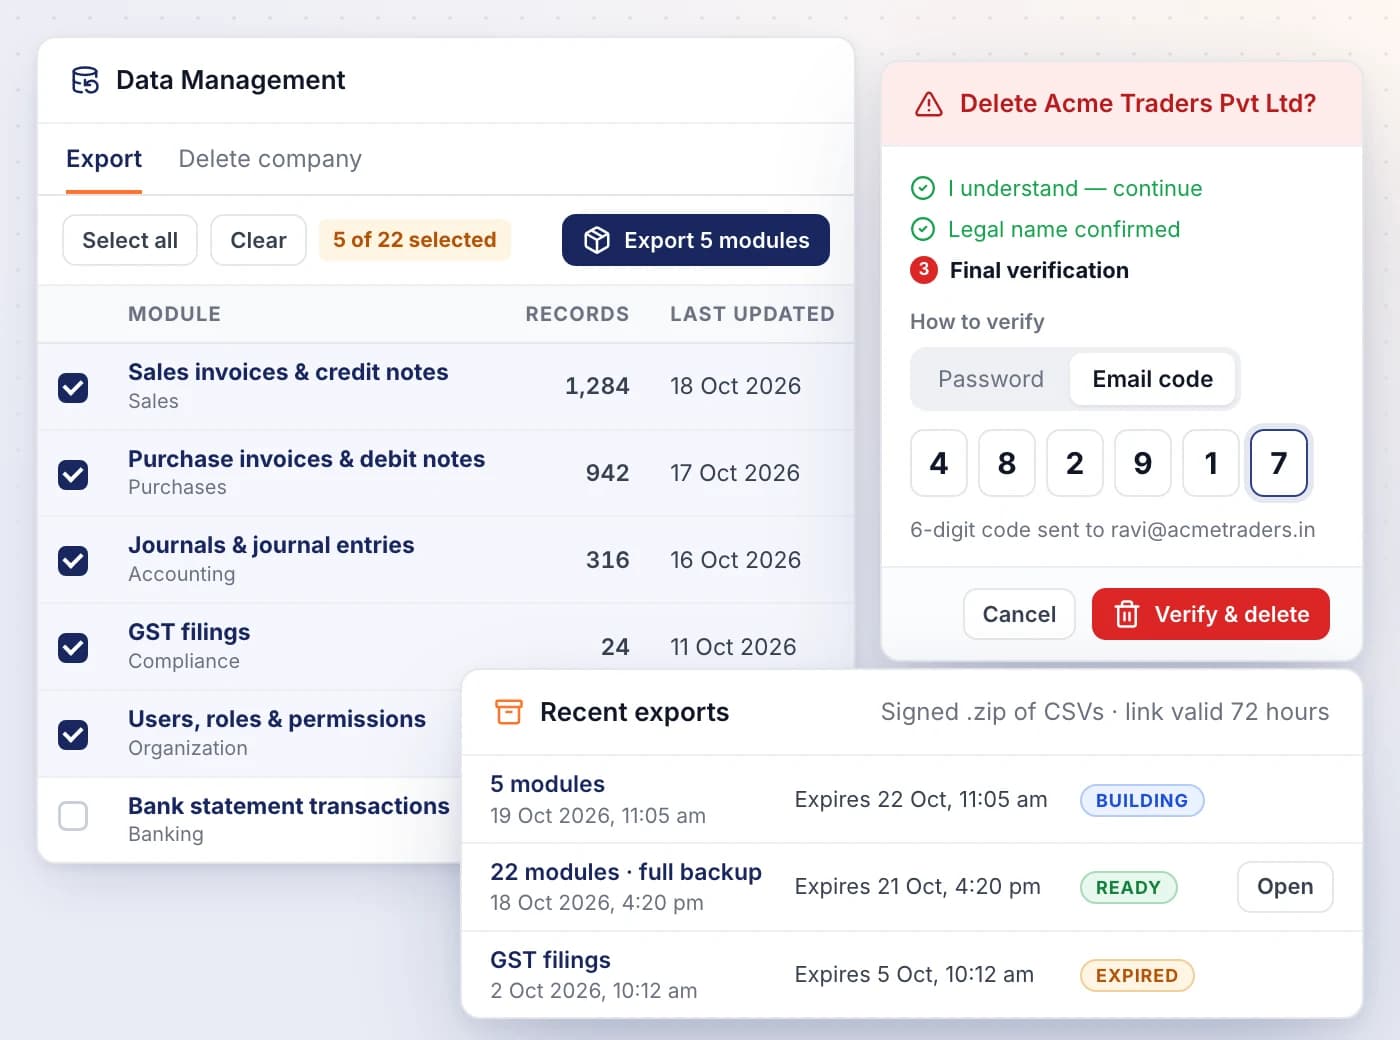Viewport: 1400px width, 1040px height.
Task: Click the fourth code digit box showing 9
Action: (1143, 463)
